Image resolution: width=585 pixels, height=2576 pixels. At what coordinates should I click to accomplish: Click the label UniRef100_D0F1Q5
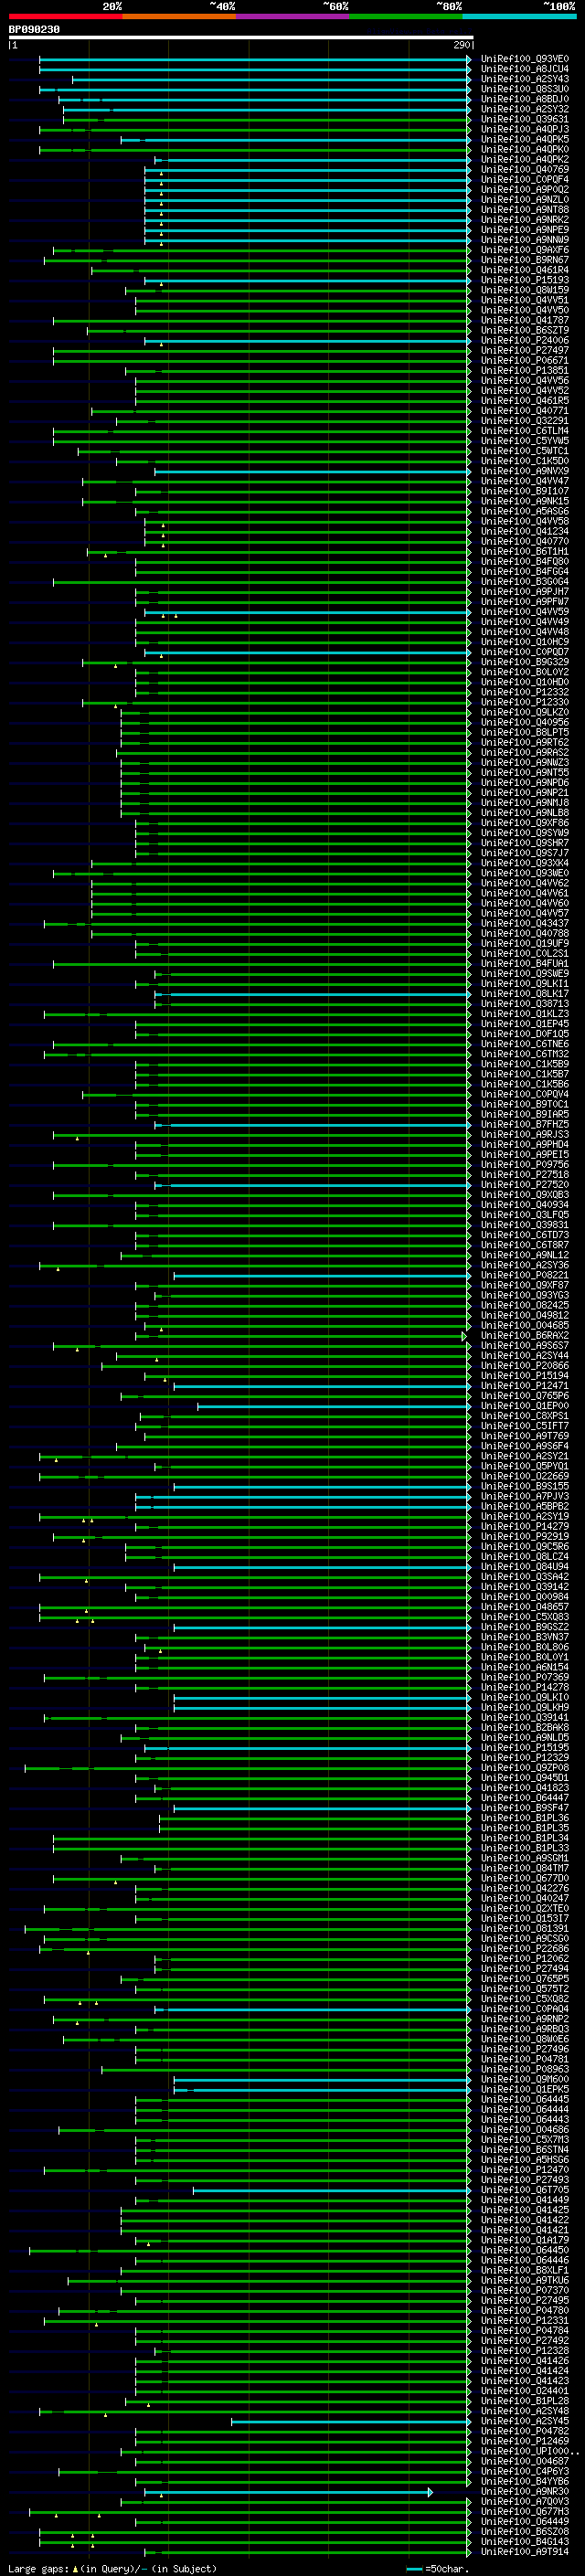[x=524, y=1034]
